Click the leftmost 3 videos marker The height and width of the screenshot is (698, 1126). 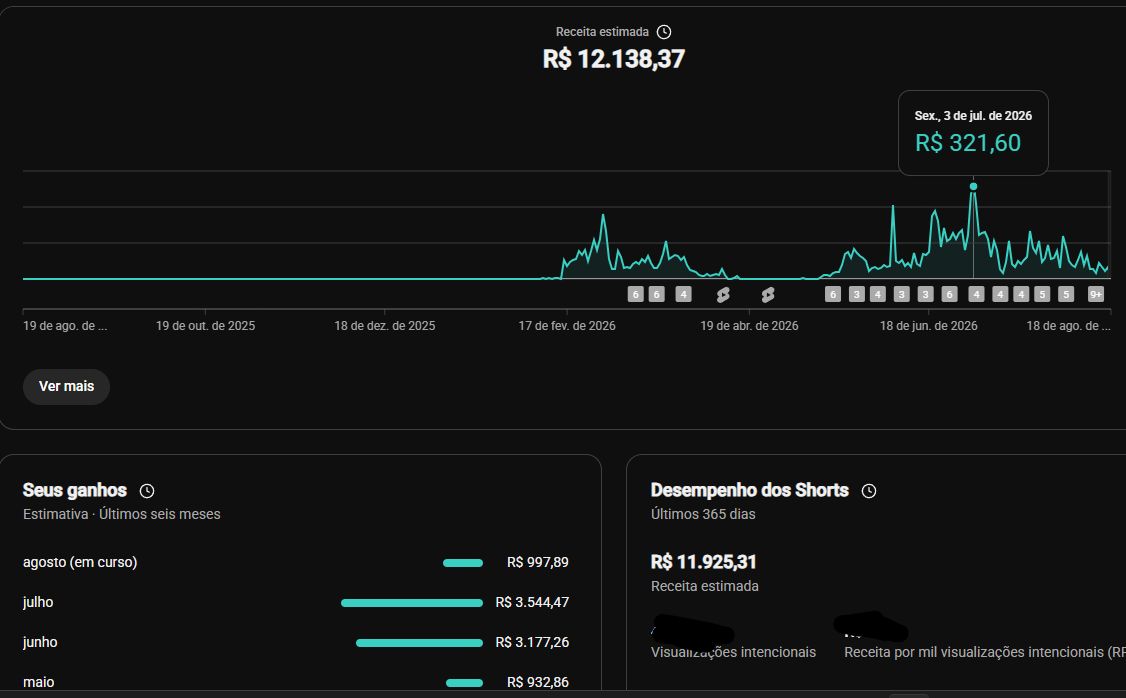(856, 294)
